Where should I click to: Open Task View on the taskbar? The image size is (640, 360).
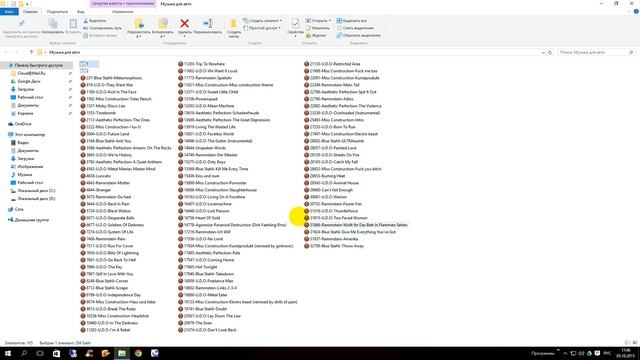click(x=40, y=353)
